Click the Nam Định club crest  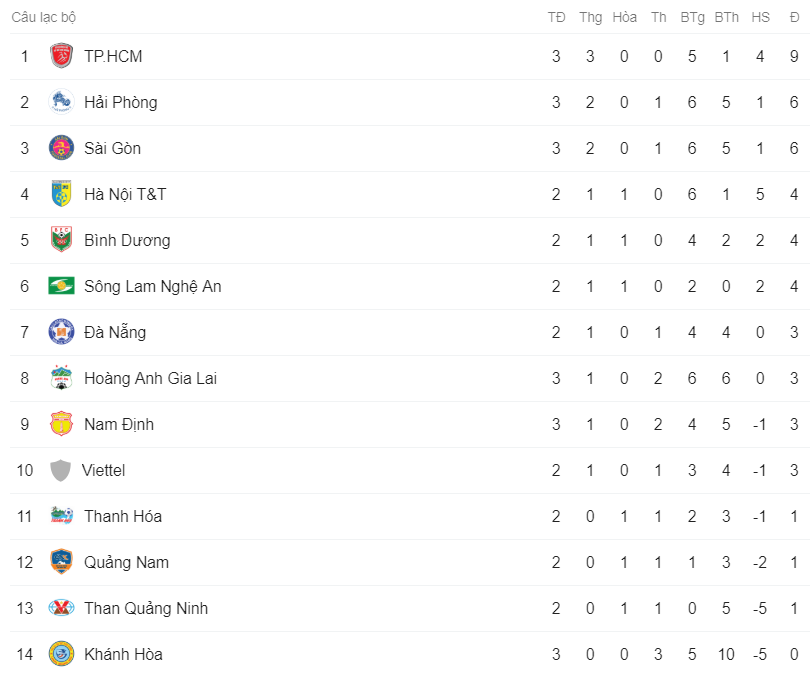tap(61, 424)
